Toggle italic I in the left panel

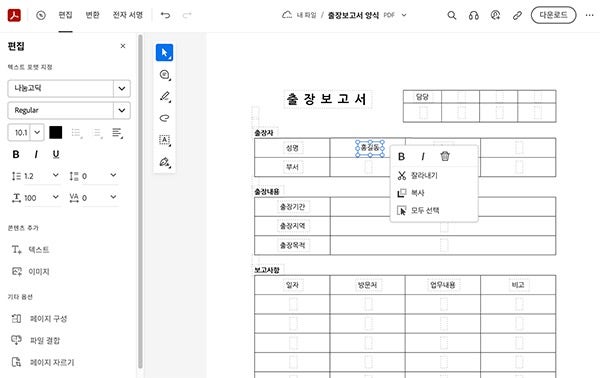[x=36, y=154]
